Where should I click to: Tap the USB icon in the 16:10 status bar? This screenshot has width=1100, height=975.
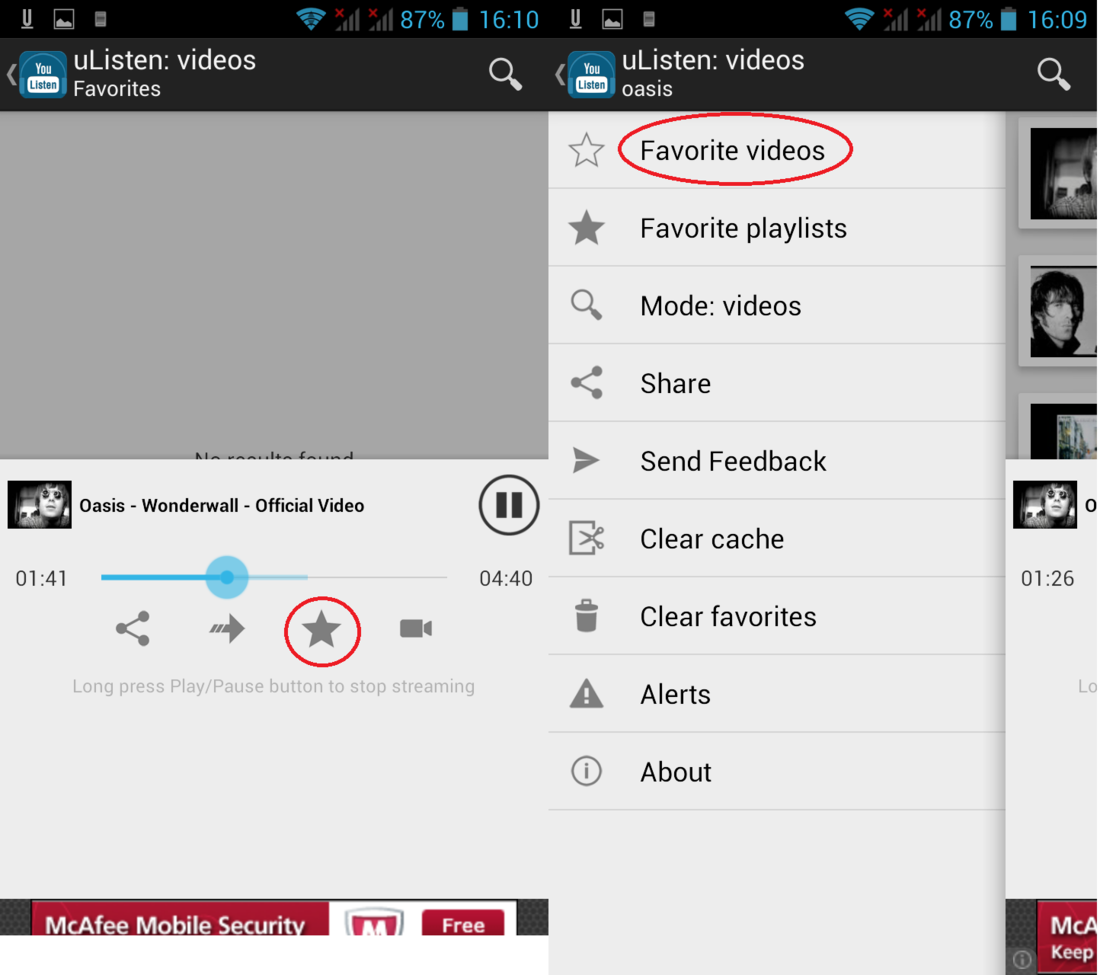(27, 19)
